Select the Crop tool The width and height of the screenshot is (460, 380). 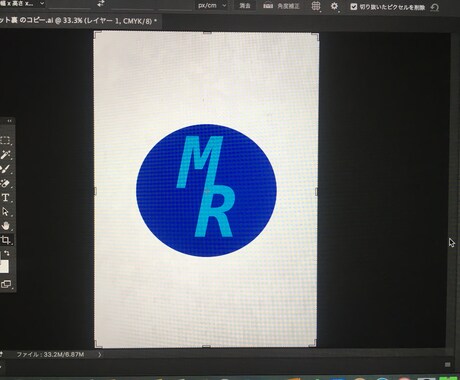[x=5, y=240]
